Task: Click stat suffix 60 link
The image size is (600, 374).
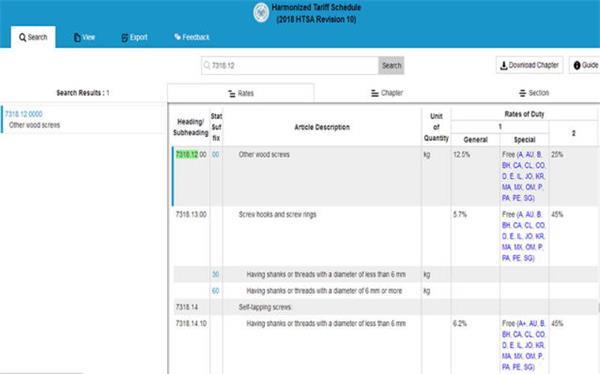Action: pyautogui.click(x=215, y=291)
